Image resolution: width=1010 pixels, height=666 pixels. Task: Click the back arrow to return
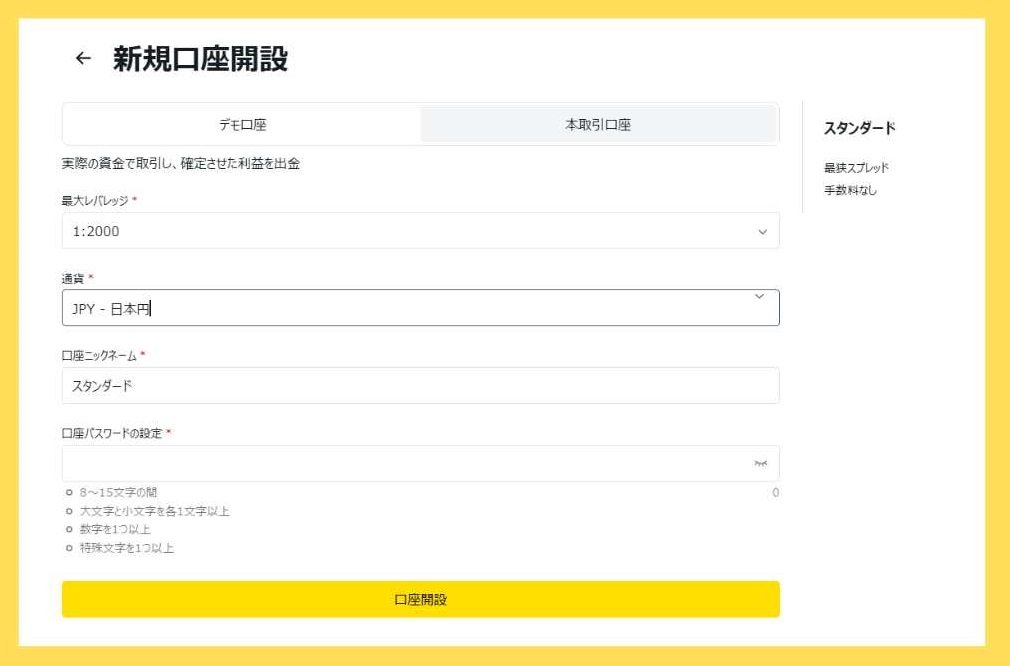[82, 59]
